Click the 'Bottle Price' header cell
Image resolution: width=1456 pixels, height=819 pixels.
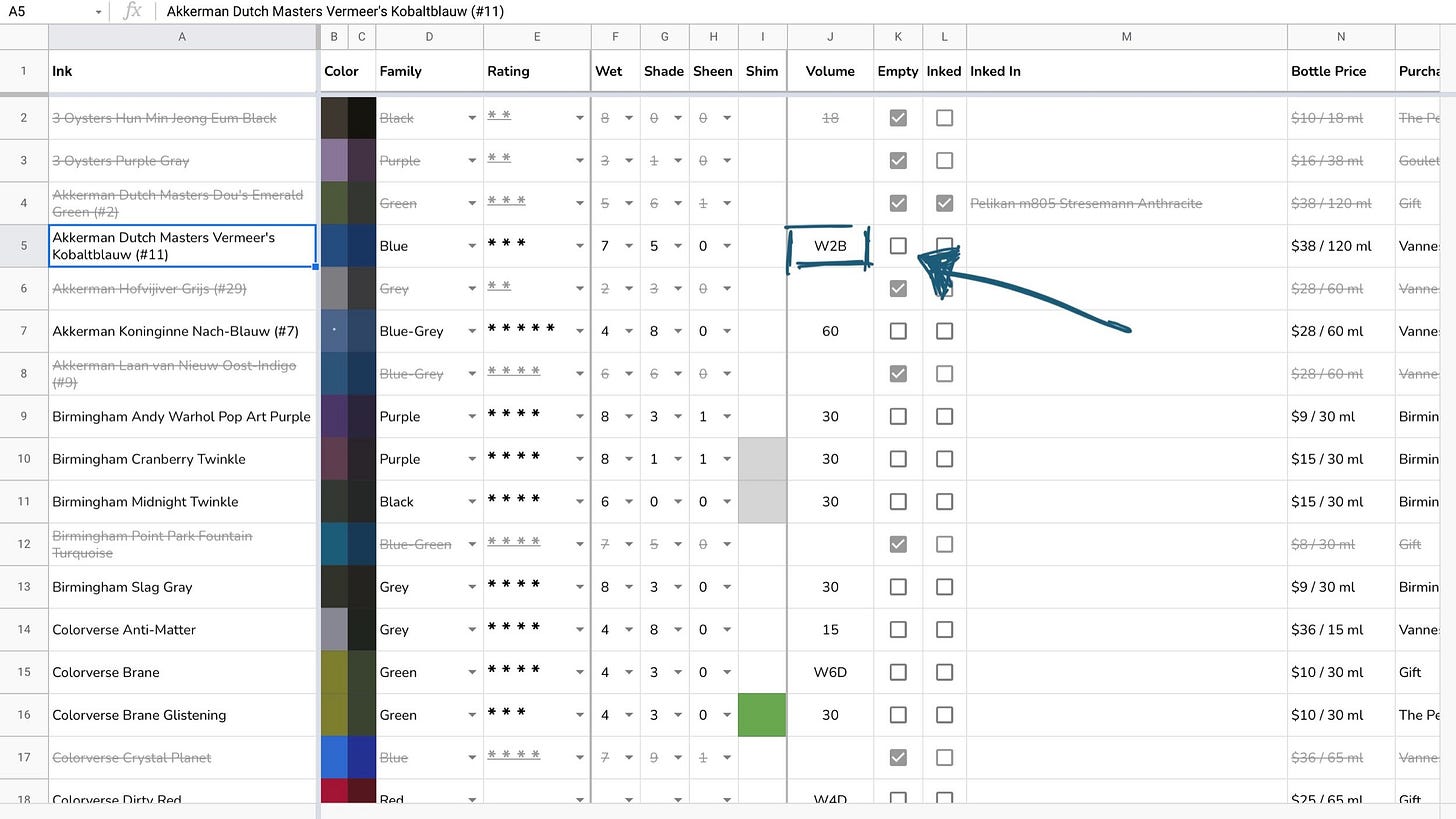[1341, 71]
